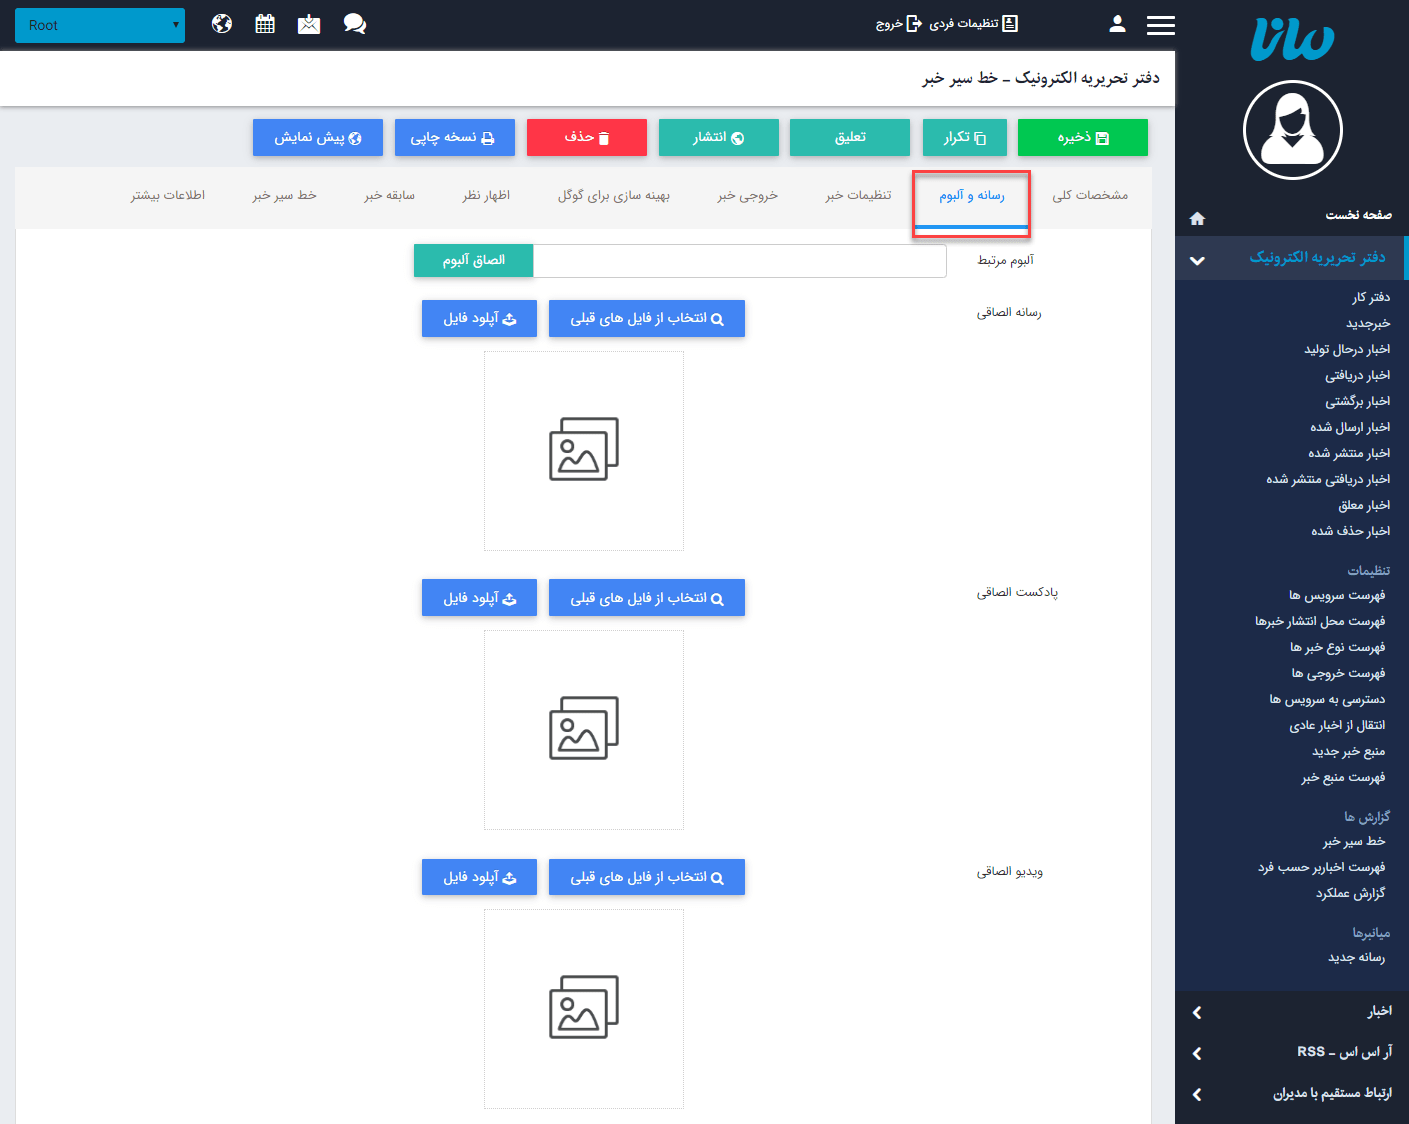
Task: Open the globe/language icon in top toolbar
Action: tap(221, 23)
